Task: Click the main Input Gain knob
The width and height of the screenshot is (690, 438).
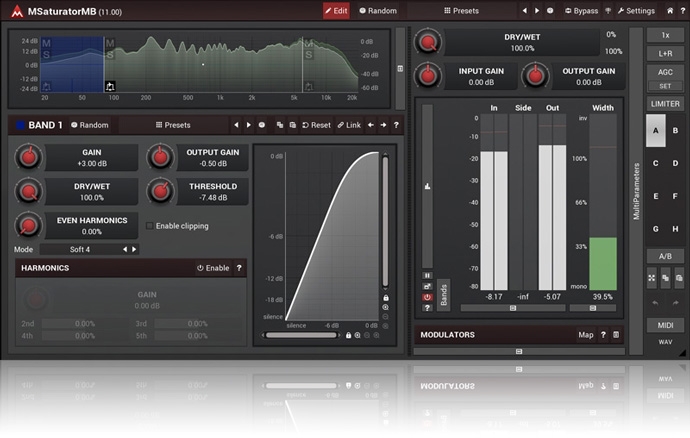Action: coord(429,76)
